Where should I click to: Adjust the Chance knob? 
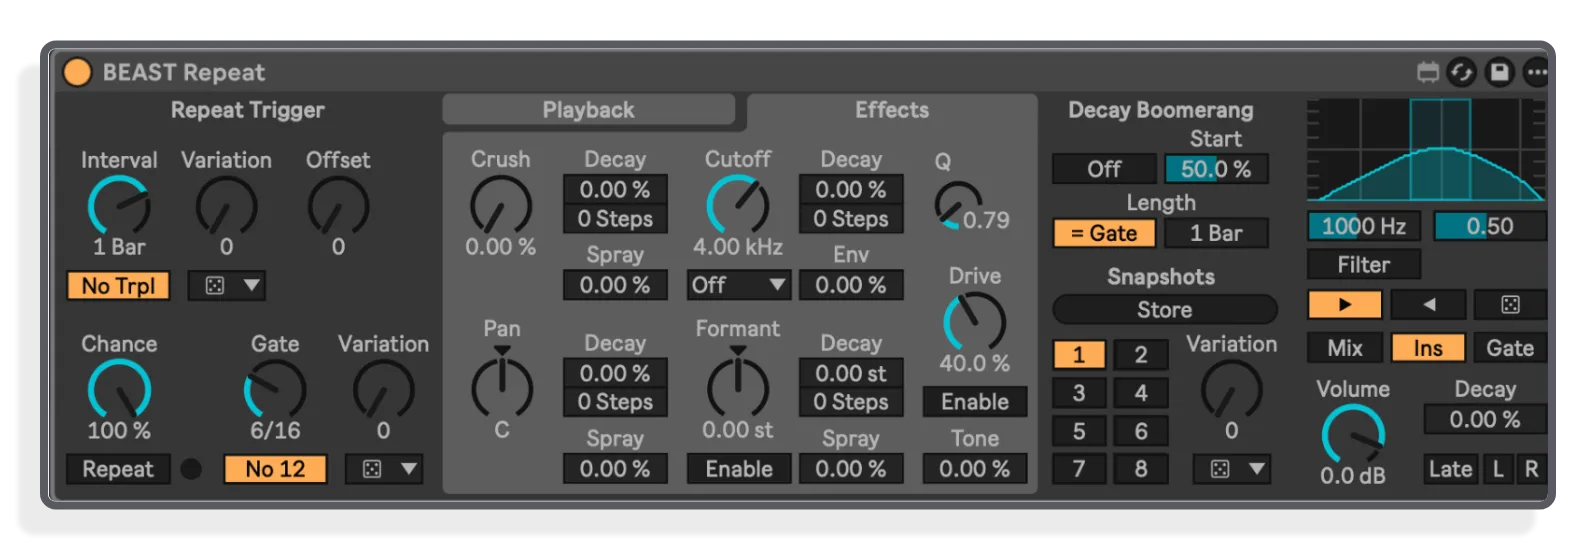click(x=119, y=390)
